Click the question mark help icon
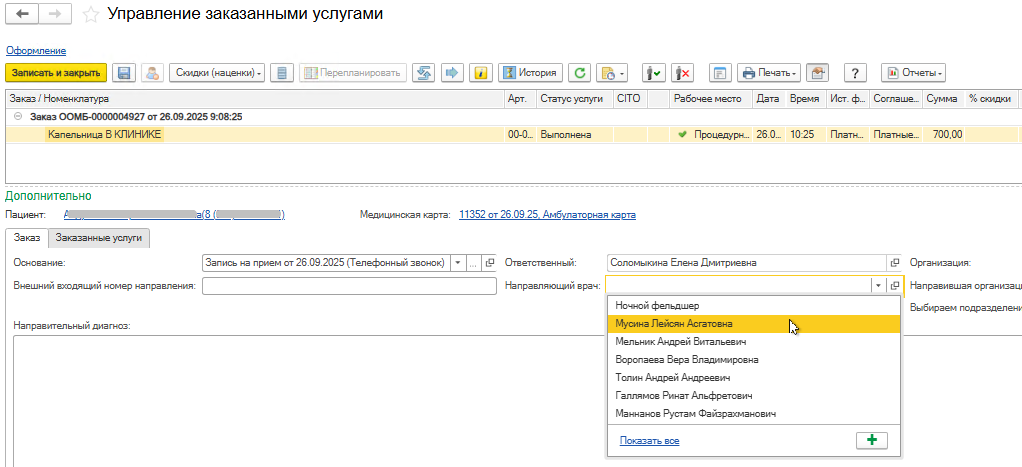Viewport: 1022px width, 467px height. (853, 73)
